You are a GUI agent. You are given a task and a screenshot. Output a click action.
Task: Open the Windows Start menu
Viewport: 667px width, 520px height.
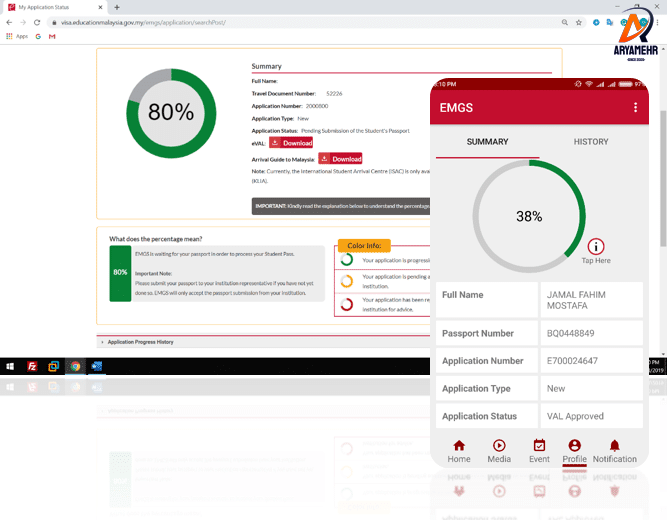pos(10,366)
